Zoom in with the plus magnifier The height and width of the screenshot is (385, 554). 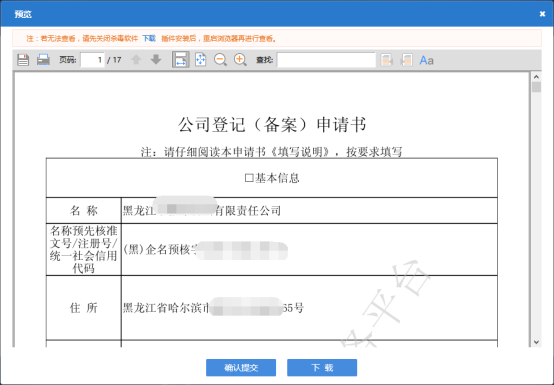click(240, 60)
